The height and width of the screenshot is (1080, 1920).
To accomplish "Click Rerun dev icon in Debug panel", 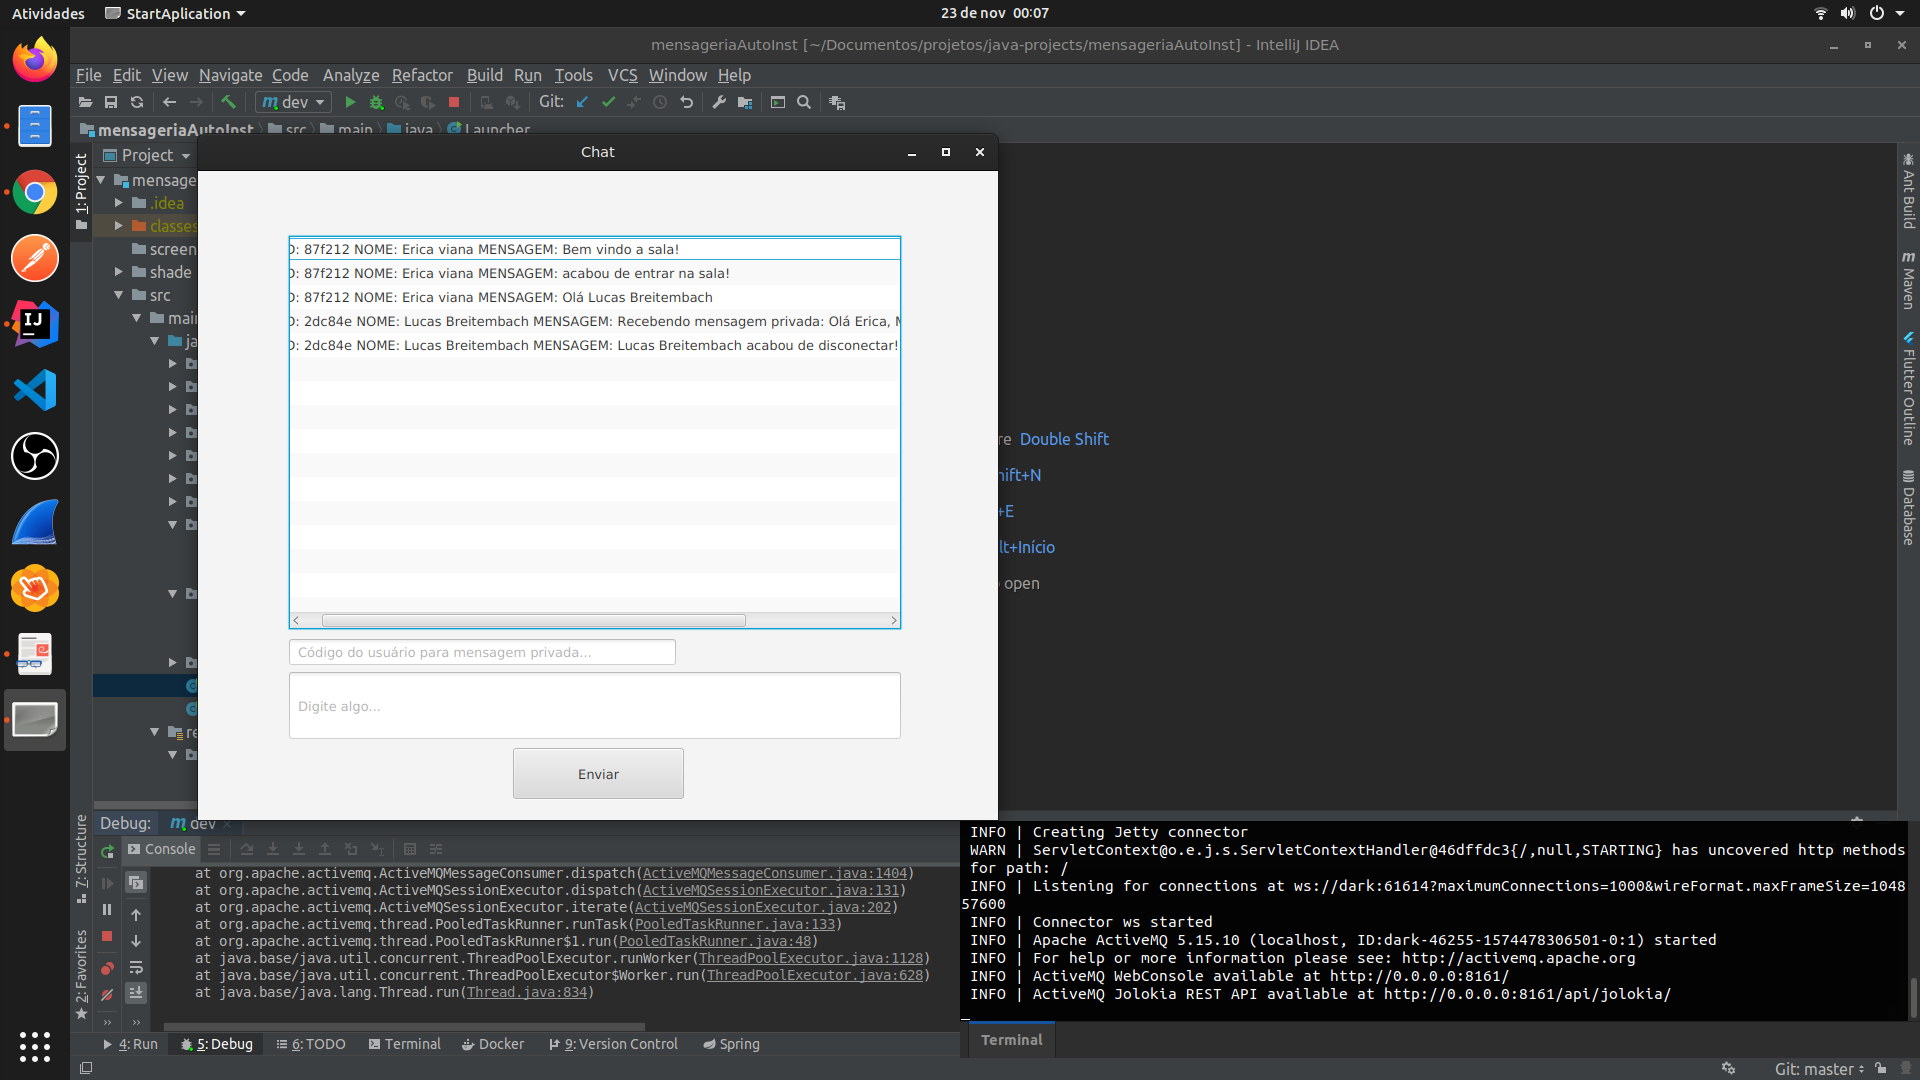I will coord(107,851).
